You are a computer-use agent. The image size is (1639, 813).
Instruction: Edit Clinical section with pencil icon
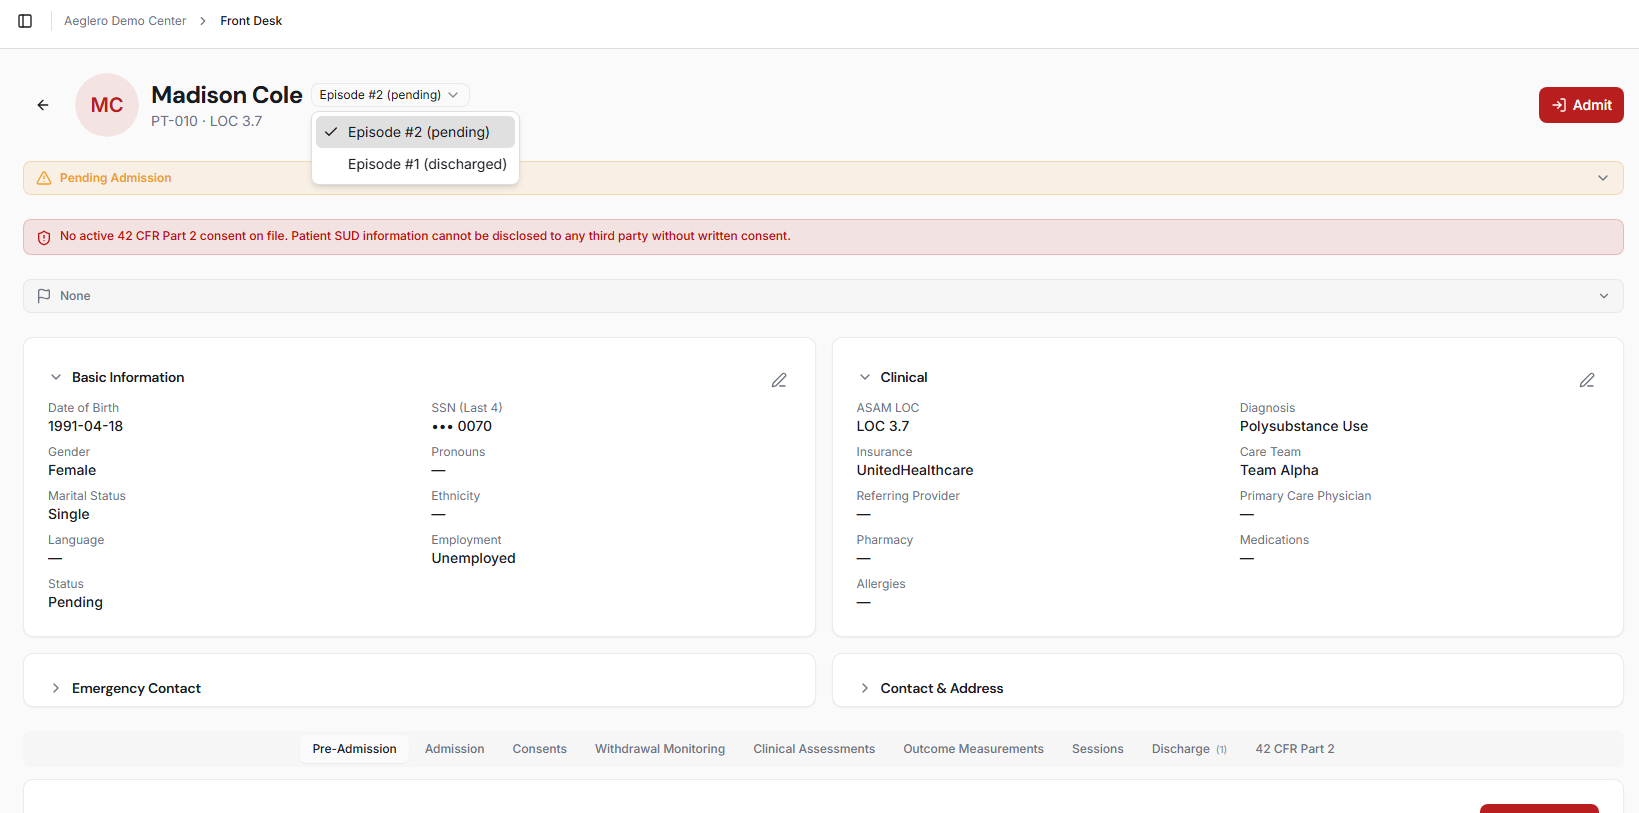pos(1587,380)
